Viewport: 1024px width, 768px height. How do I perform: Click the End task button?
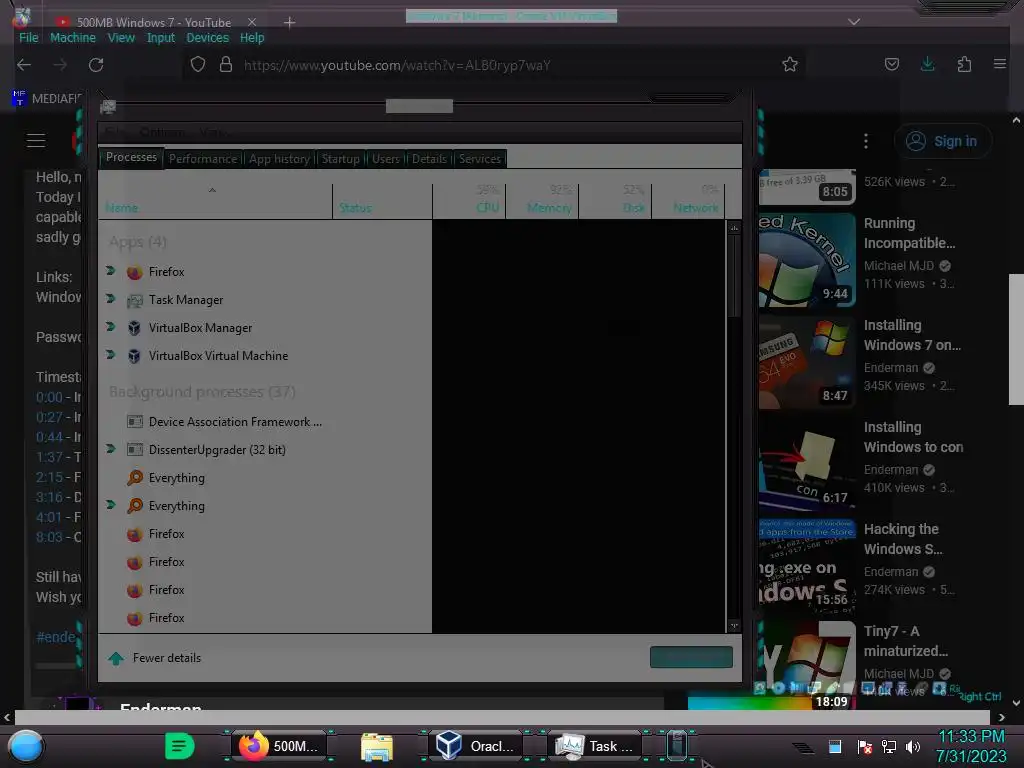point(691,657)
